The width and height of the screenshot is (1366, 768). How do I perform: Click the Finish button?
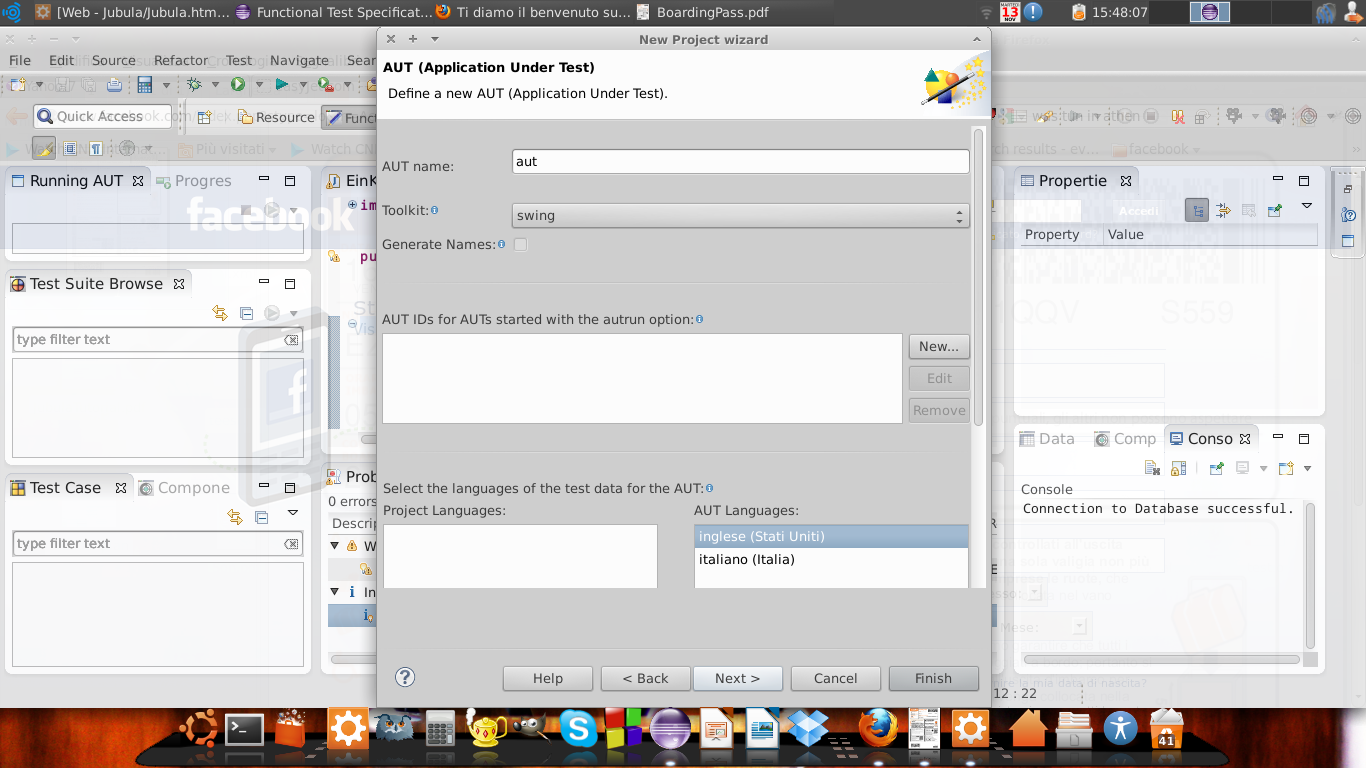933,678
